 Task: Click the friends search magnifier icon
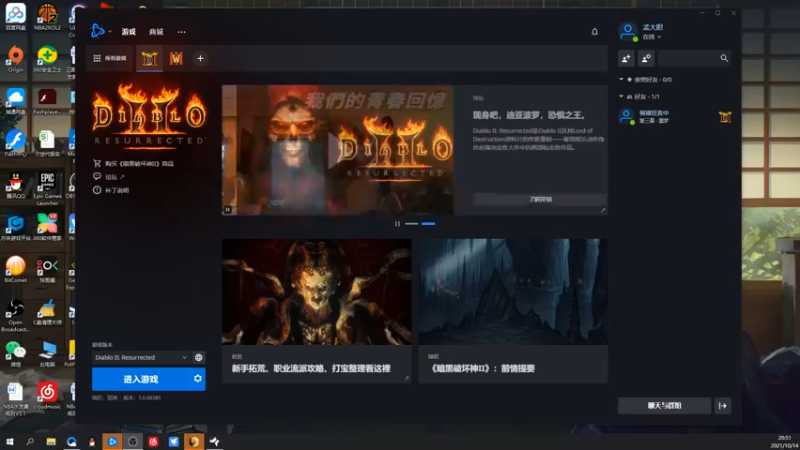pos(724,59)
